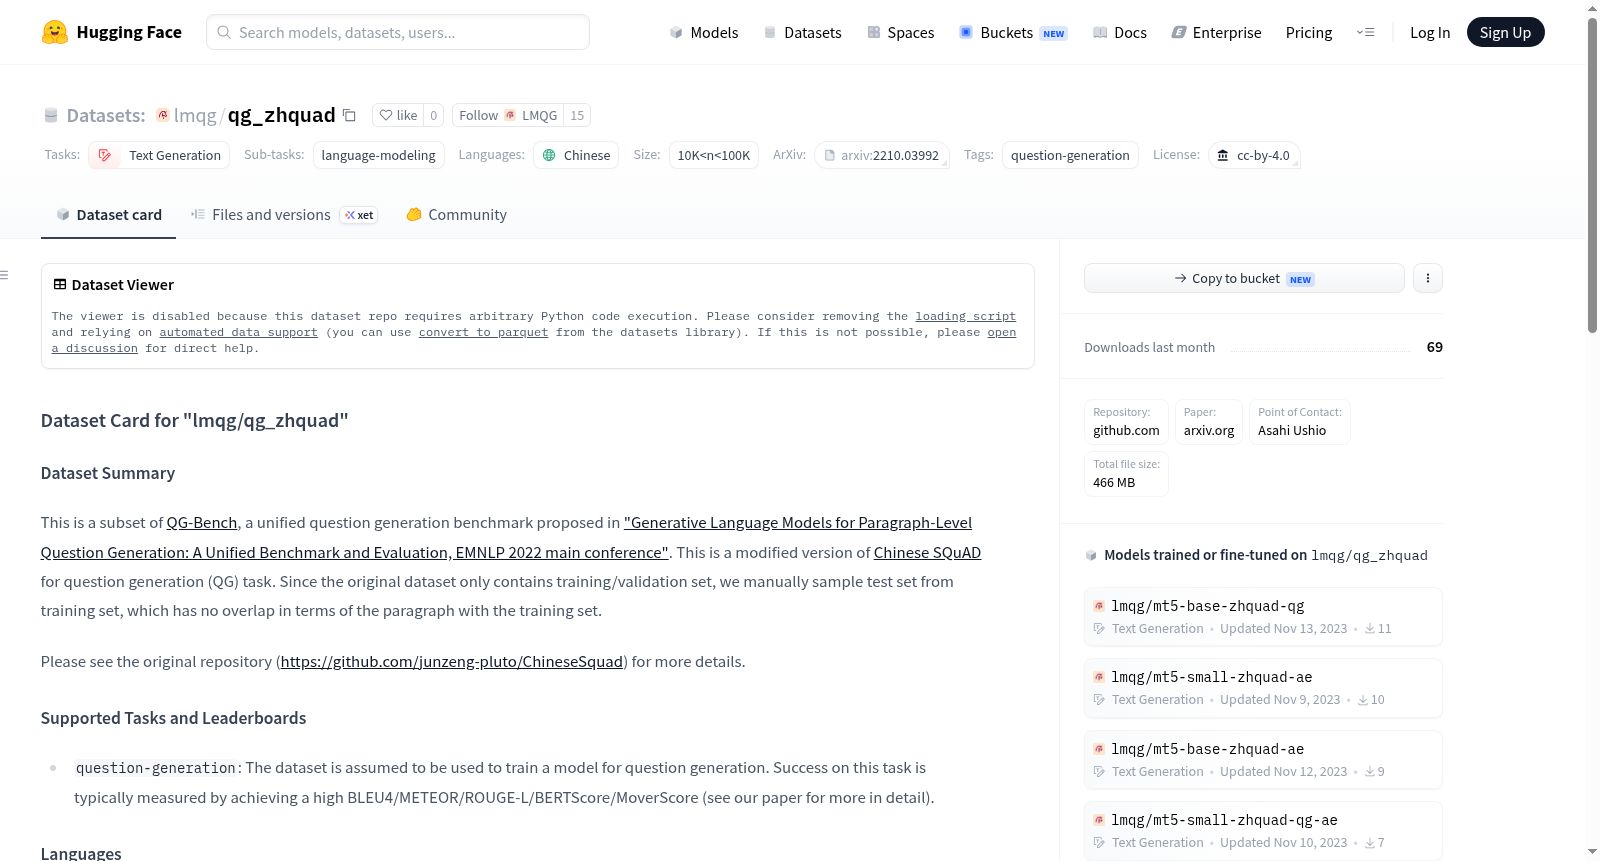Open the junzeng-pluto ChineseSquad GitHub link

(452, 661)
